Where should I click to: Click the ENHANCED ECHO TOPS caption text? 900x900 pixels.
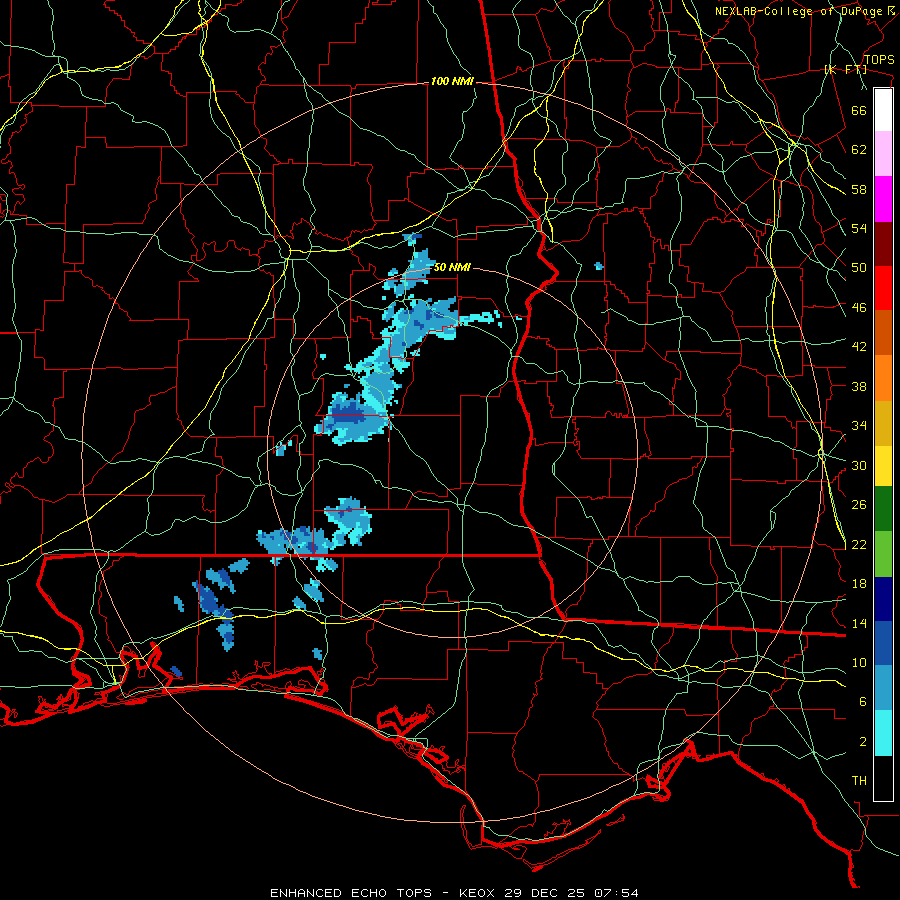pos(351,893)
